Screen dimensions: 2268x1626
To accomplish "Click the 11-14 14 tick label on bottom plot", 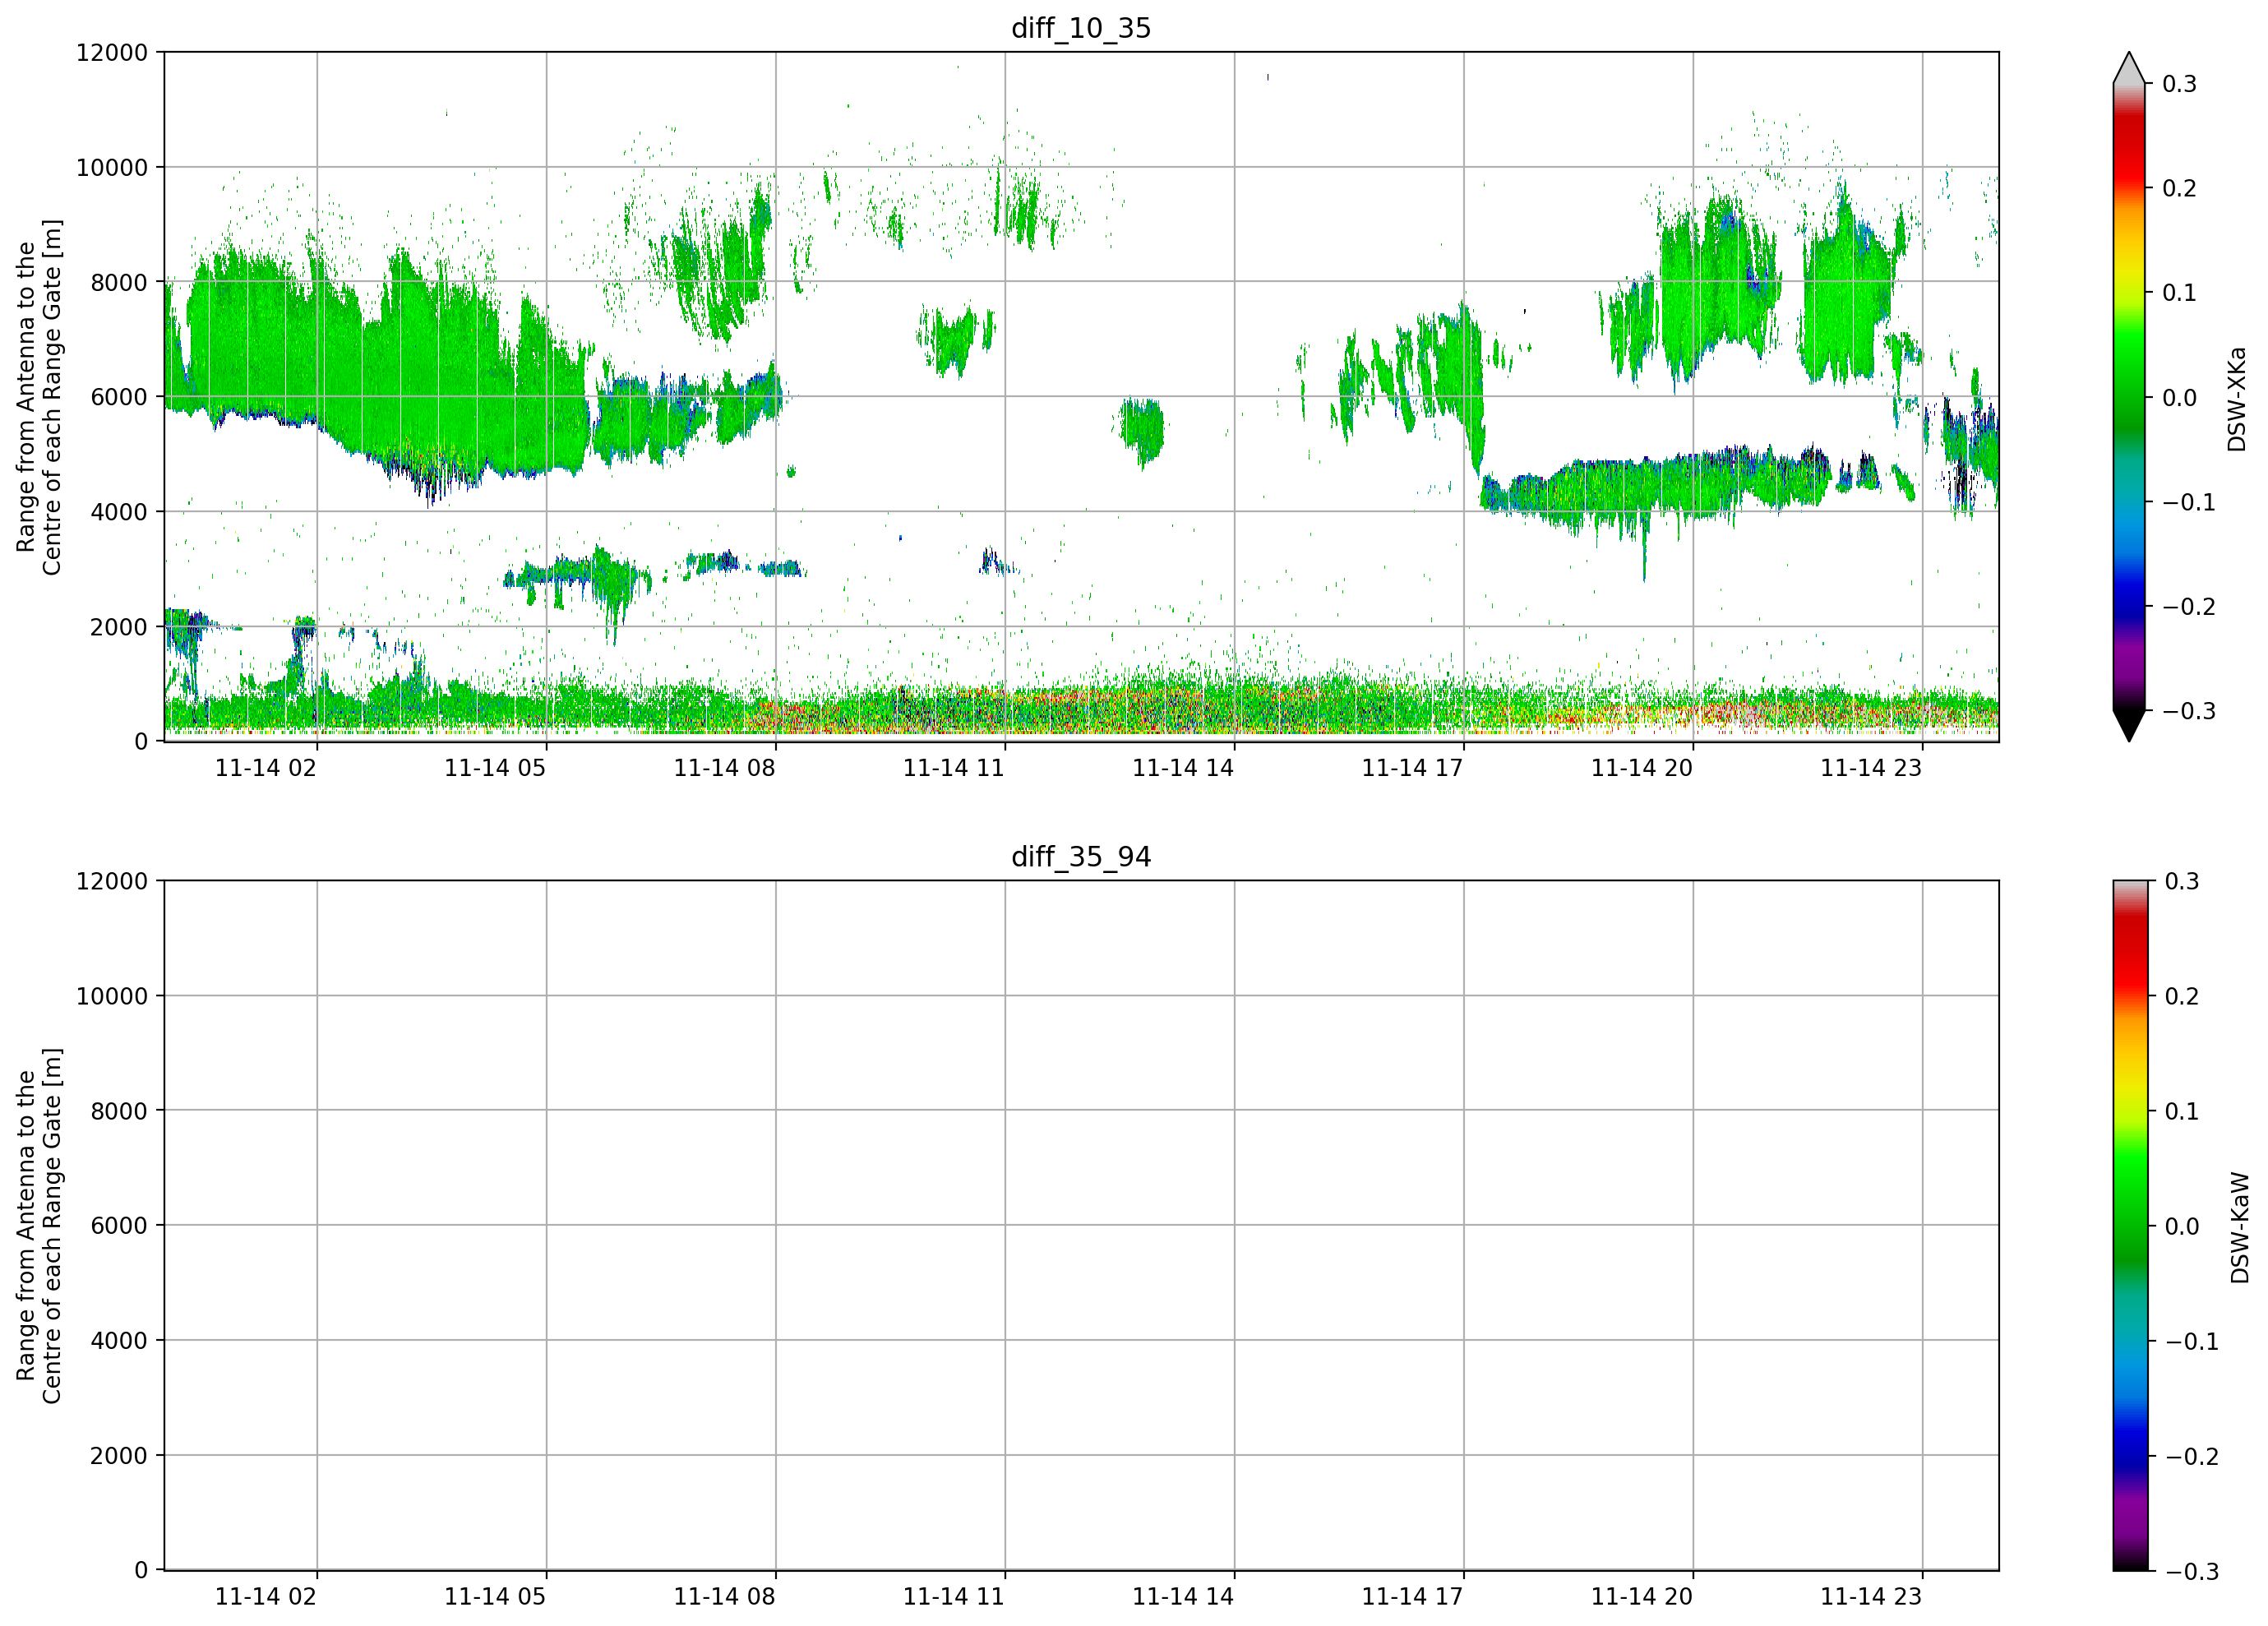I will coord(1183,1597).
